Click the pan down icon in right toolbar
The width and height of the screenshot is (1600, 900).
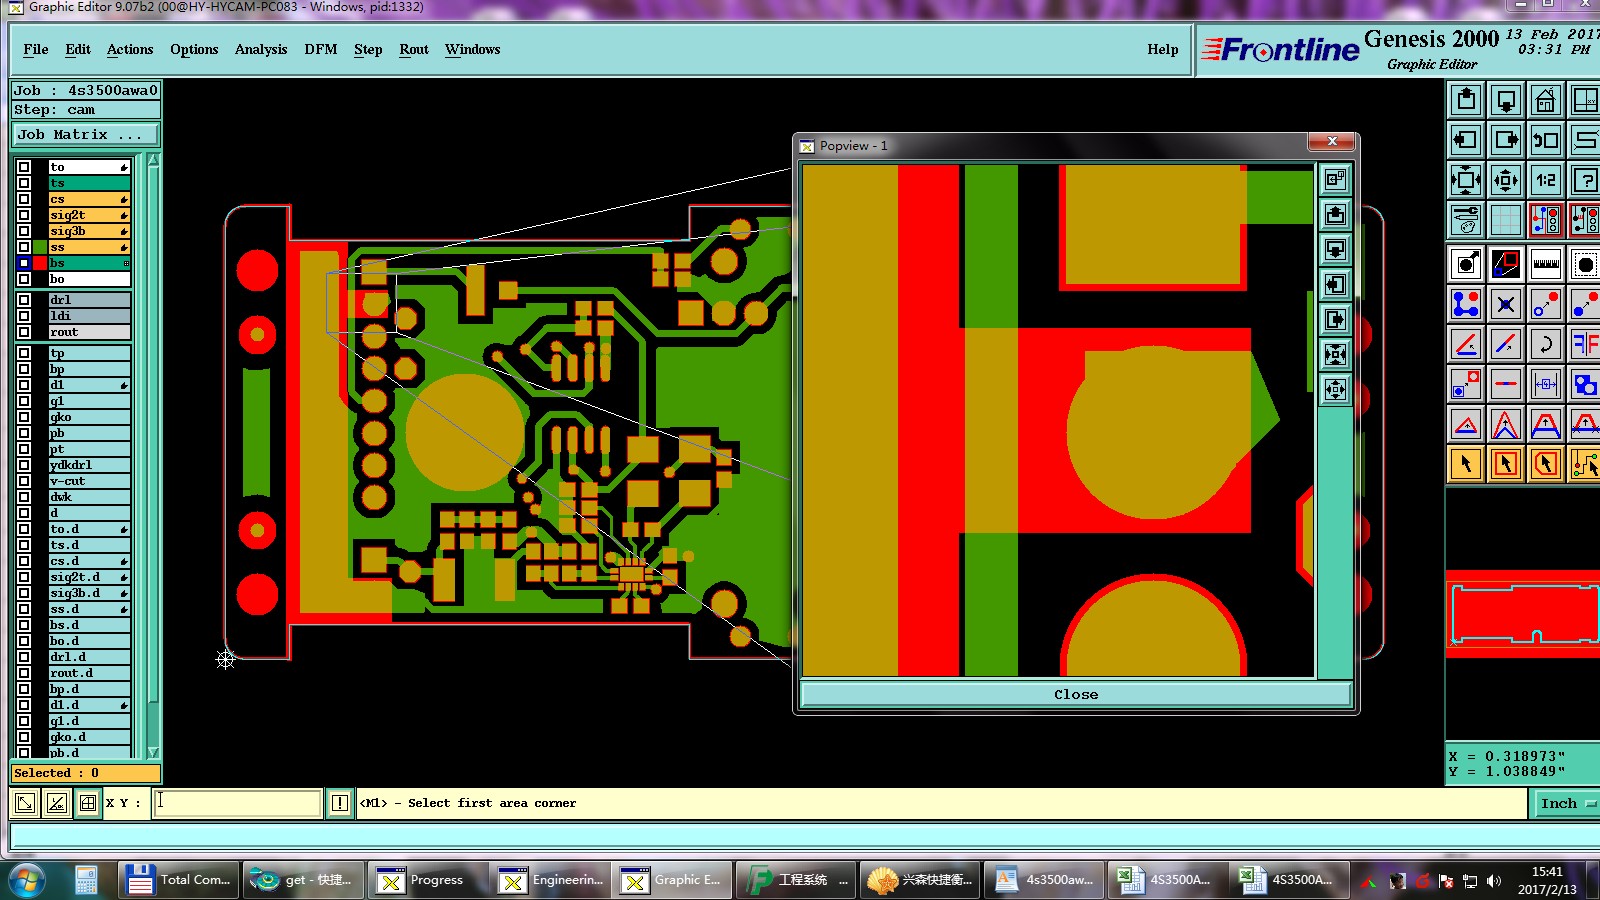1506,100
